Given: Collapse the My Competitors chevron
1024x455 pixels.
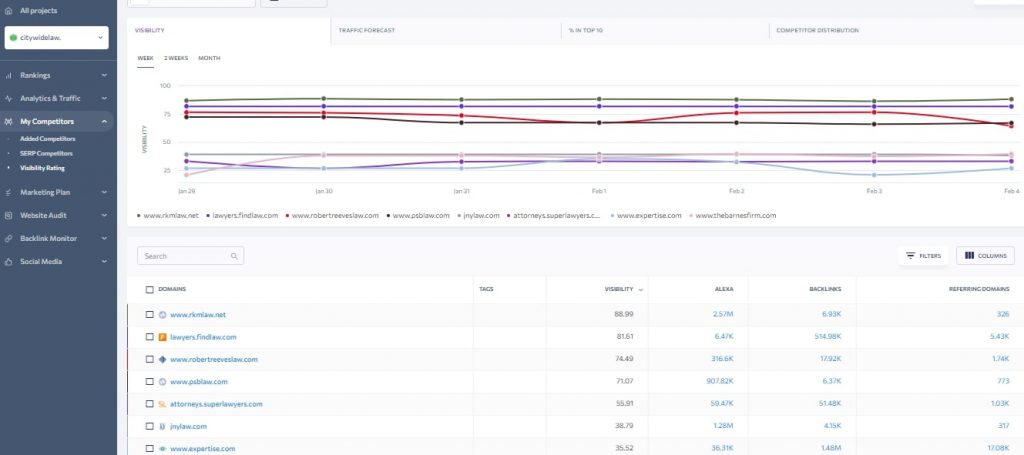Looking at the screenshot, I should click(x=104, y=121).
